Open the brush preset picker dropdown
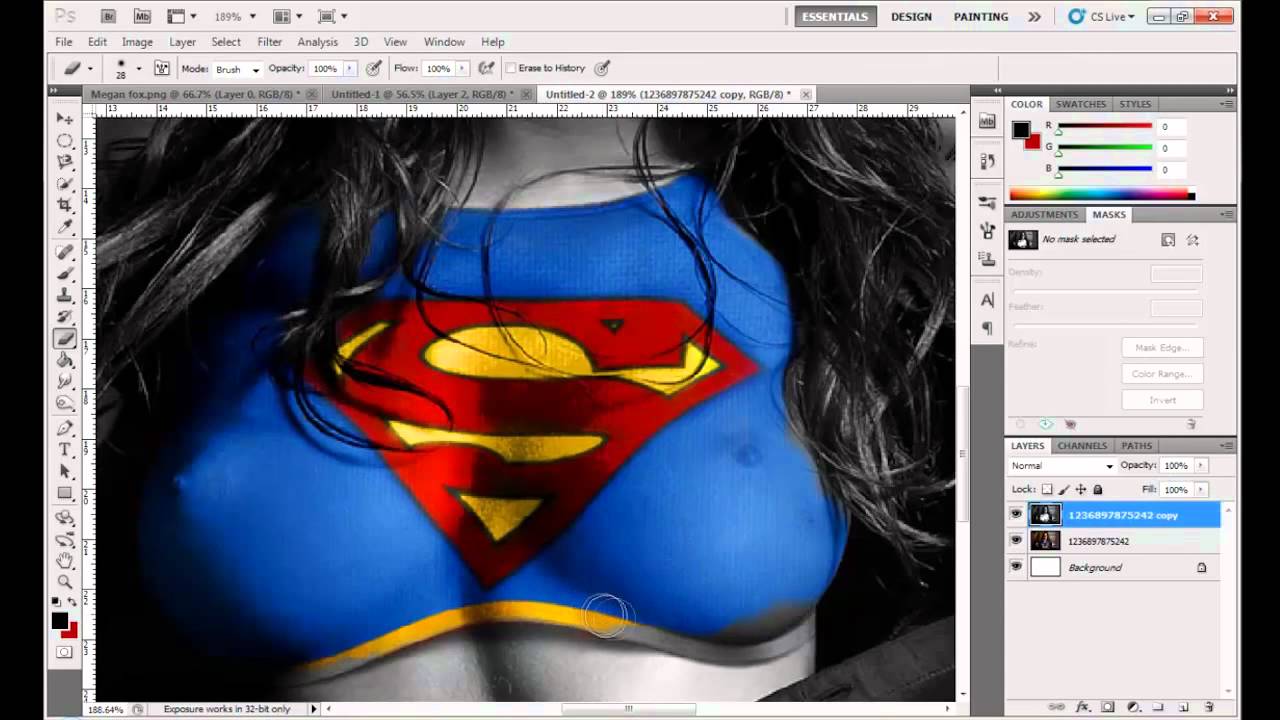This screenshot has height=720, width=1280. (x=137, y=69)
